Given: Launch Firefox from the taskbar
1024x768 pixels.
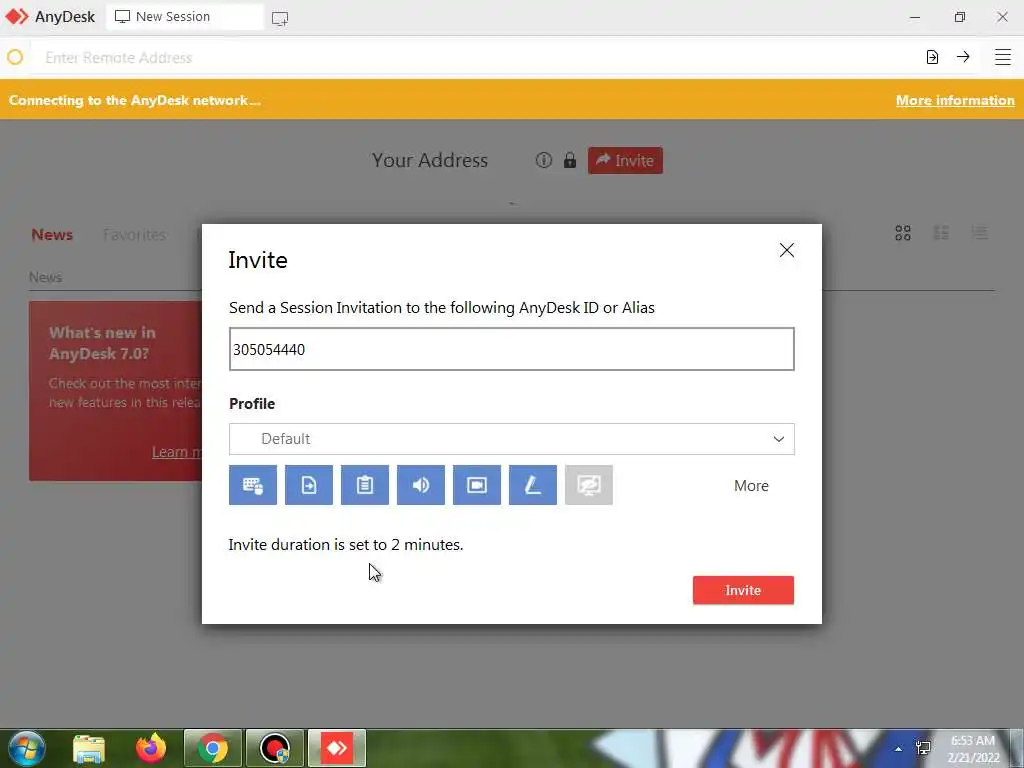Looking at the screenshot, I should coord(151,748).
